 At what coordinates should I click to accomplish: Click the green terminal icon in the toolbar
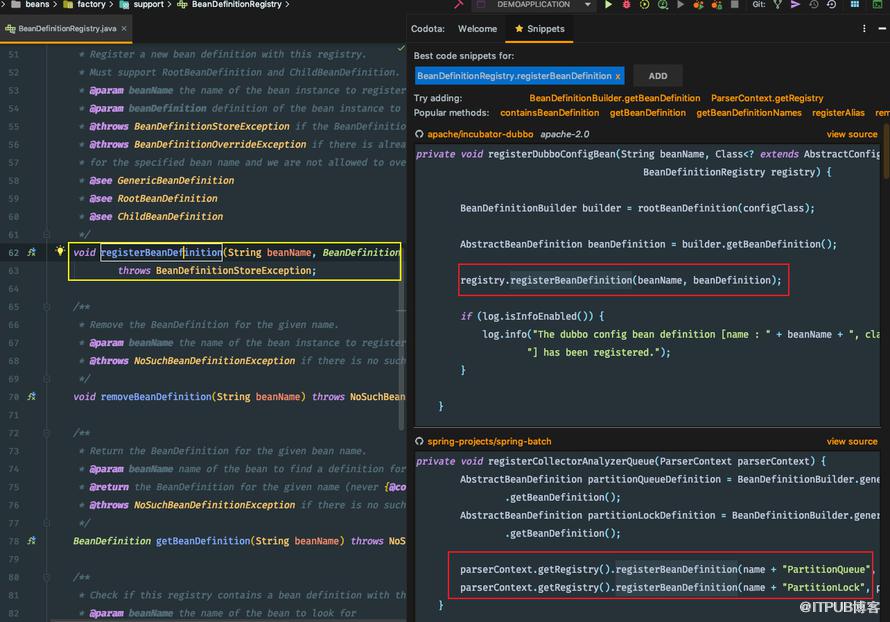point(877,5)
